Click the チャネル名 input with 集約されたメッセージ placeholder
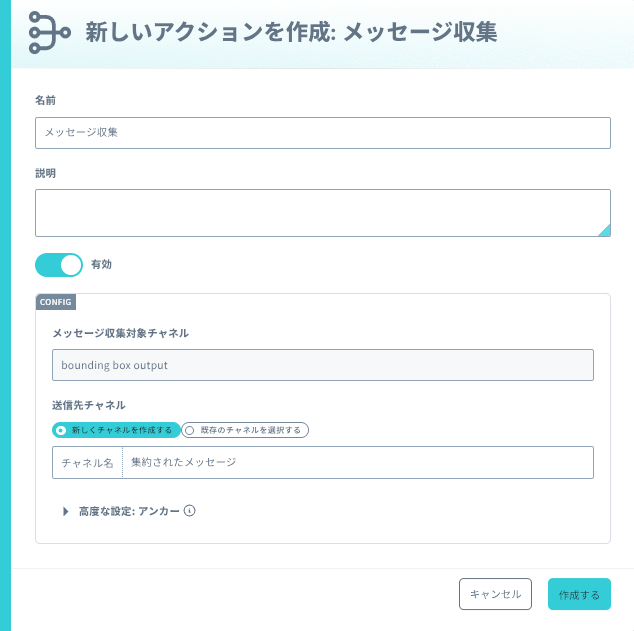 [x=358, y=462]
